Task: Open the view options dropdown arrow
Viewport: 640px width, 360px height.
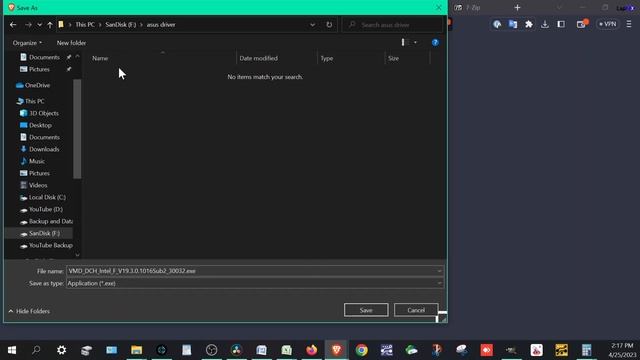Action: coord(416,42)
